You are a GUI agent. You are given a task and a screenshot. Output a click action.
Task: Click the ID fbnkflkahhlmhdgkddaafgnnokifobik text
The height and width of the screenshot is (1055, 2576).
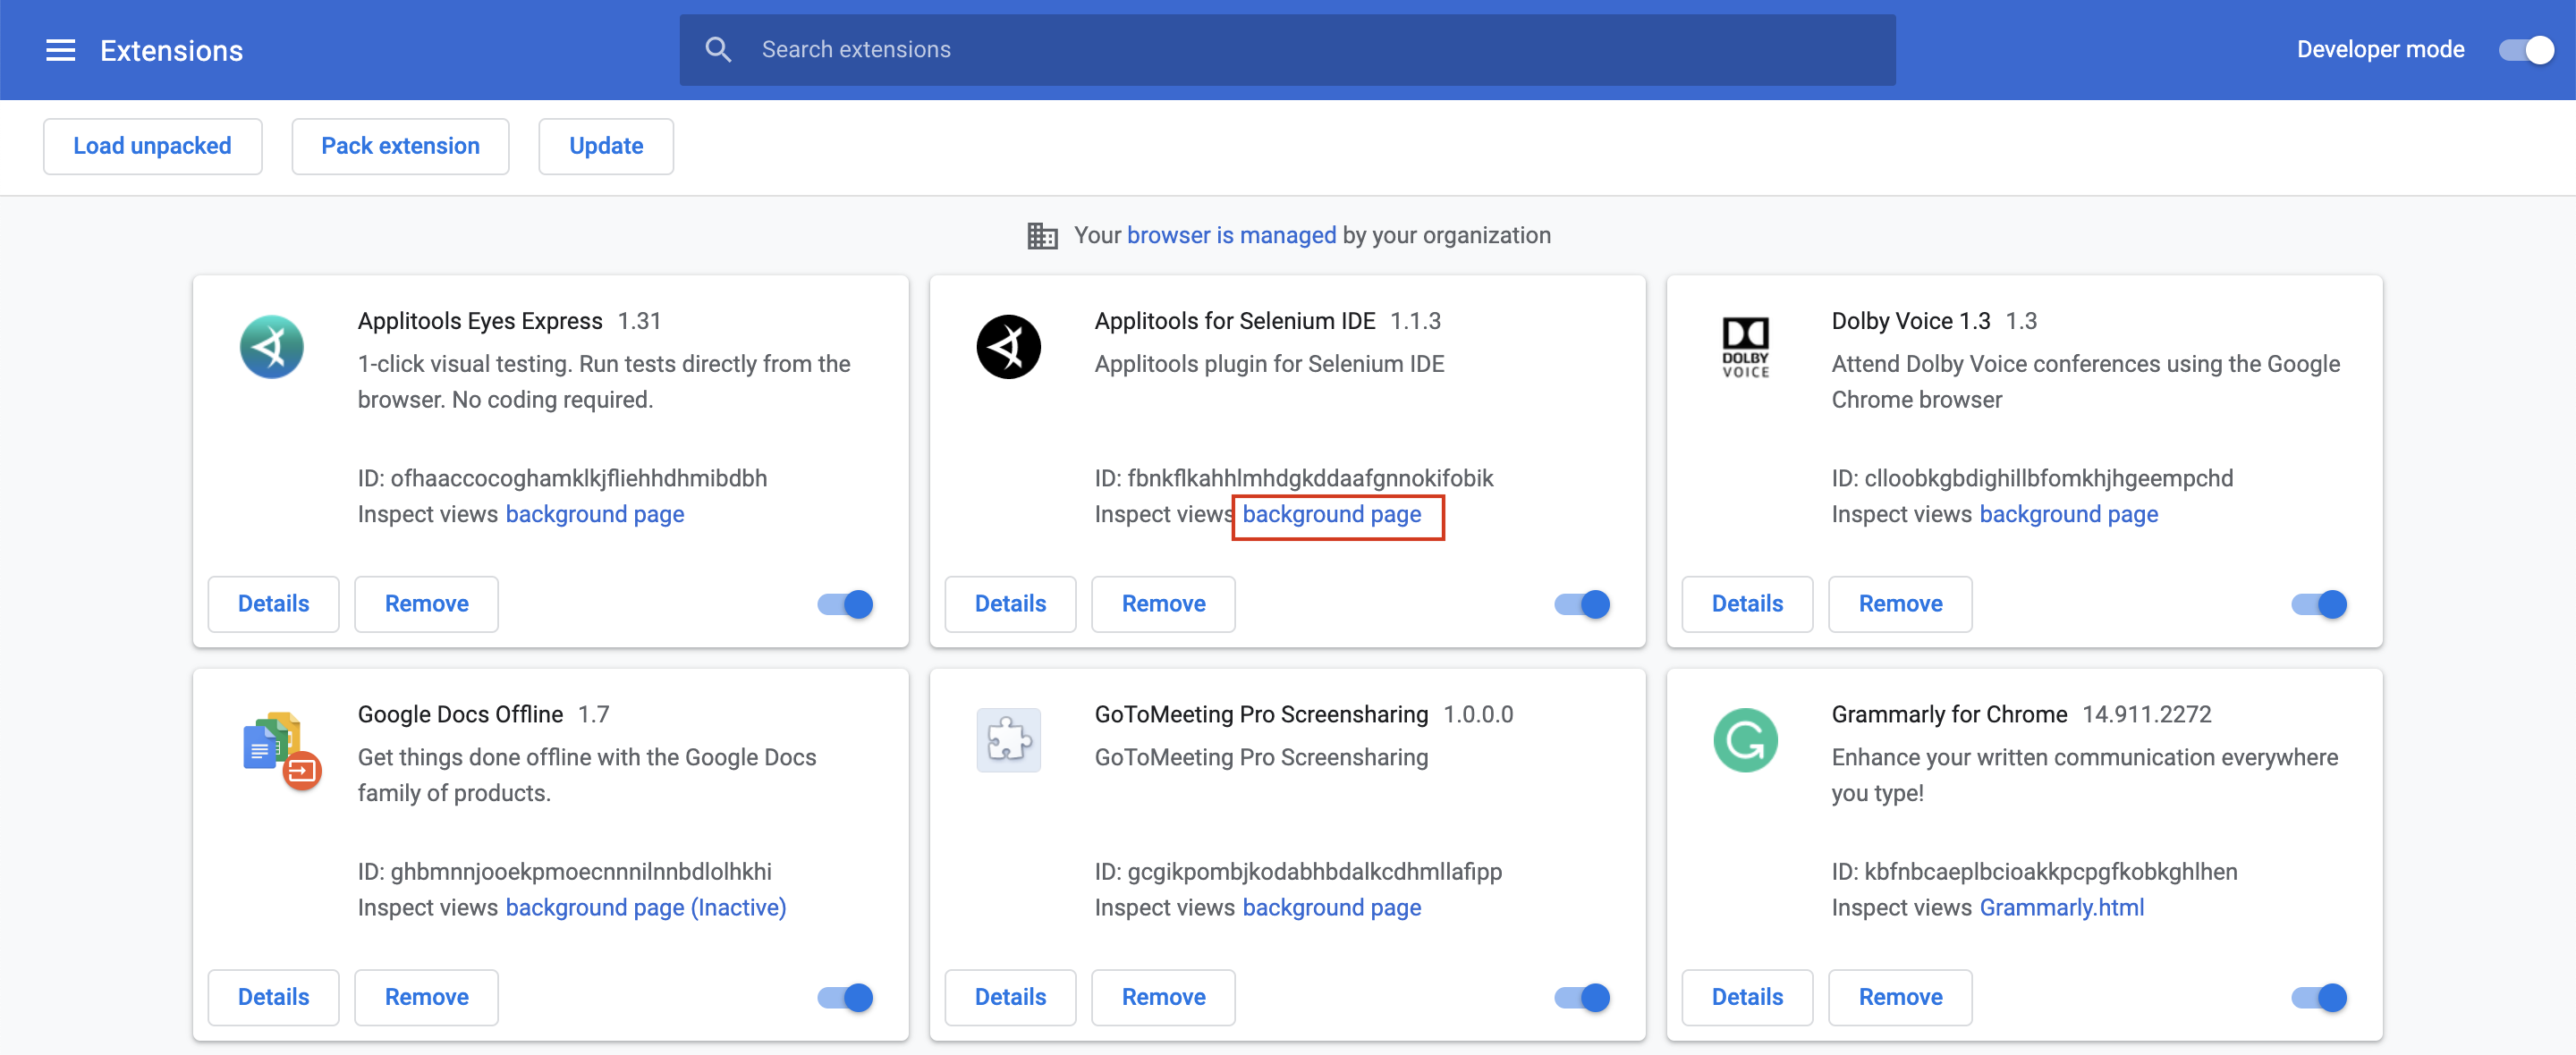pyautogui.click(x=1294, y=479)
